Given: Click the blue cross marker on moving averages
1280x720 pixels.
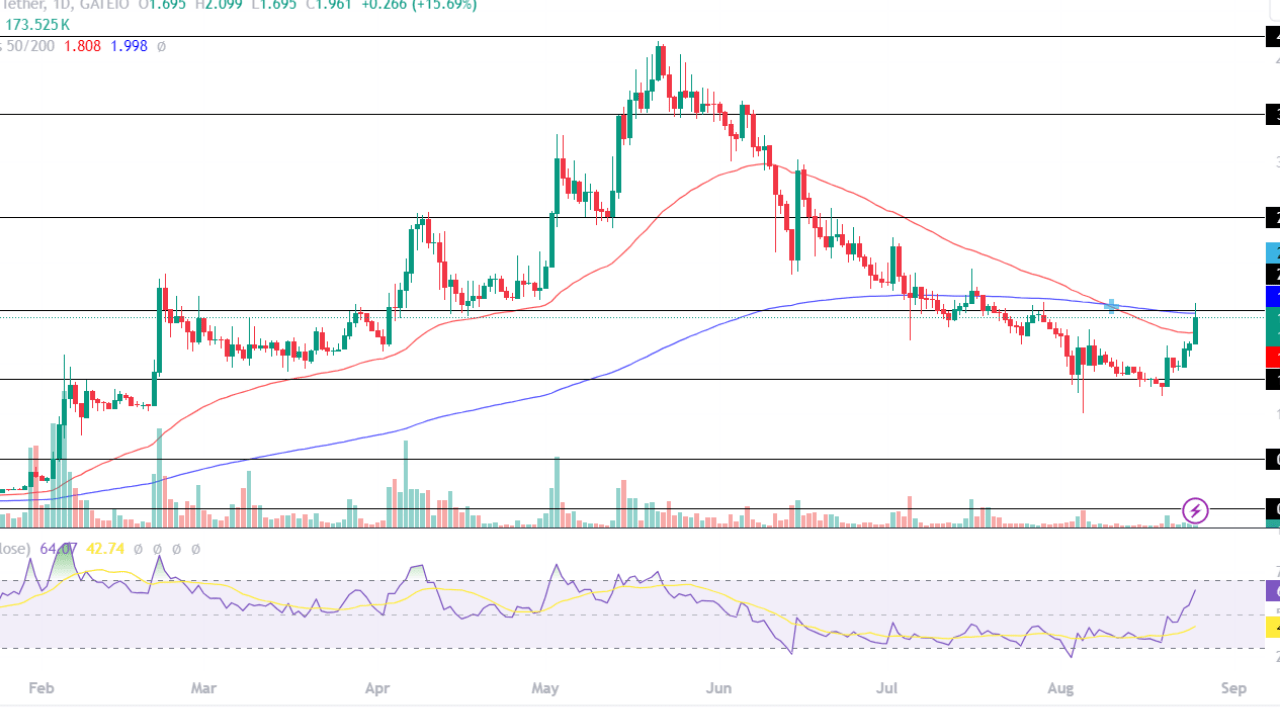Looking at the screenshot, I should [1111, 305].
